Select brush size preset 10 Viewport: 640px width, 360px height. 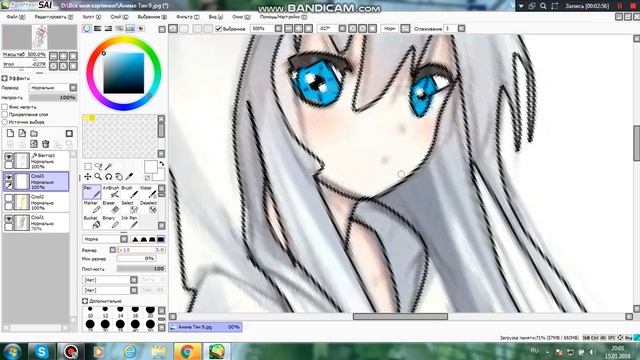click(90, 313)
